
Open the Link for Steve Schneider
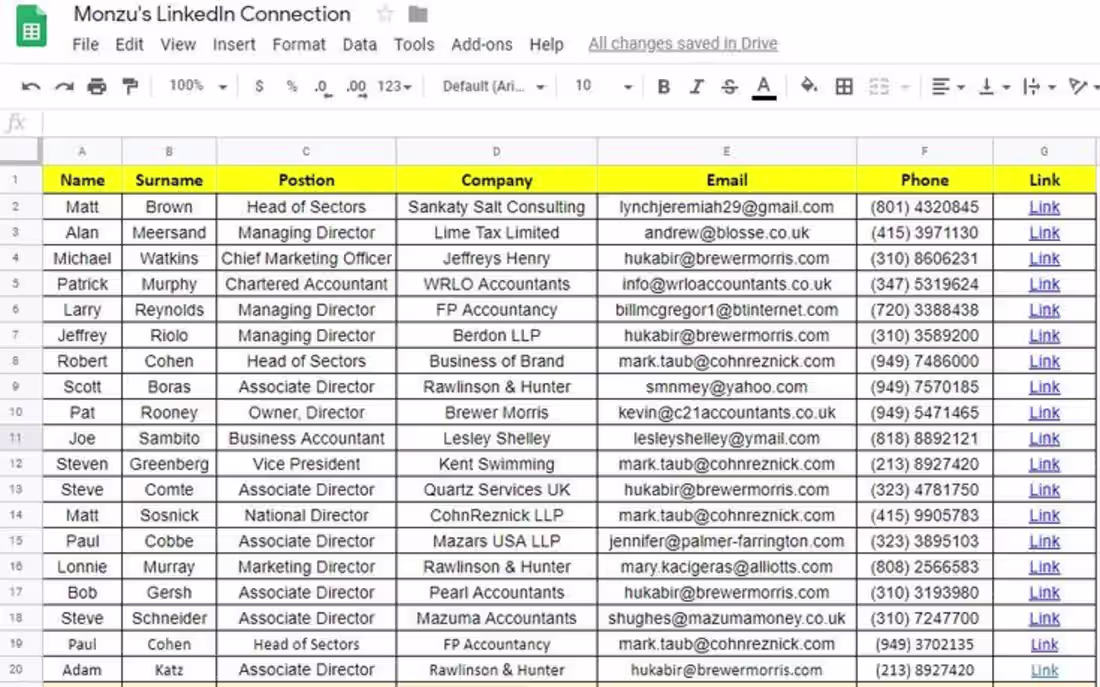pyautogui.click(x=1044, y=618)
